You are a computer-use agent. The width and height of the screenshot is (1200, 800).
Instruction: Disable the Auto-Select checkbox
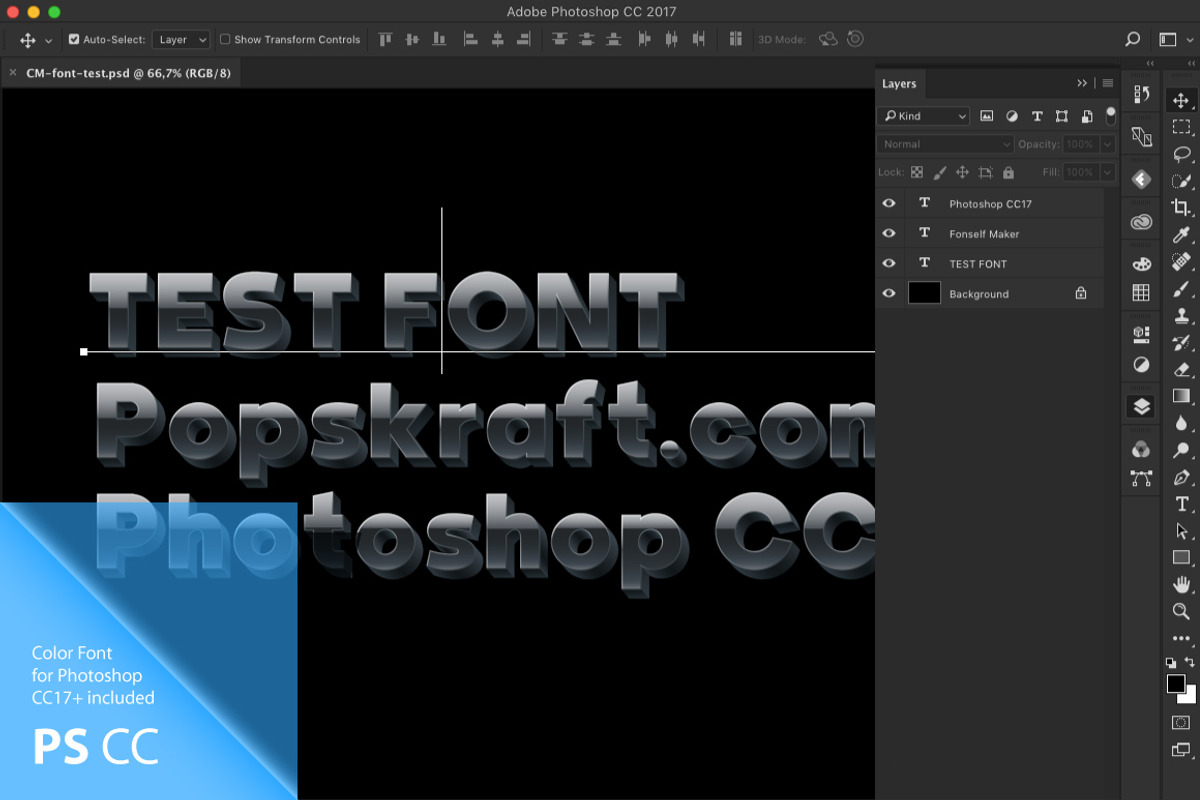click(x=74, y=40)
